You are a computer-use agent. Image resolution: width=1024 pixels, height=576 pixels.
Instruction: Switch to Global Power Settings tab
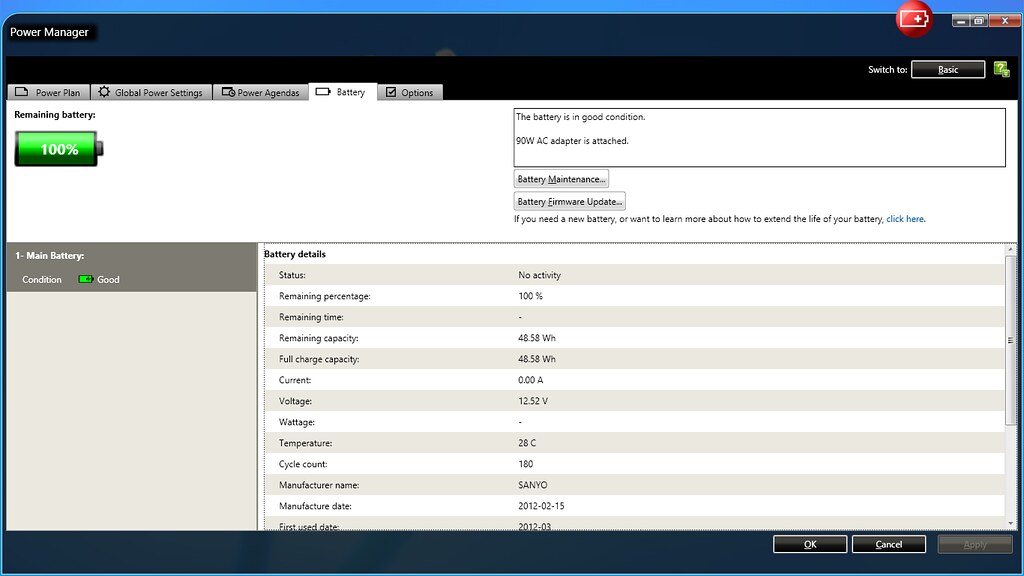[152, 92]
